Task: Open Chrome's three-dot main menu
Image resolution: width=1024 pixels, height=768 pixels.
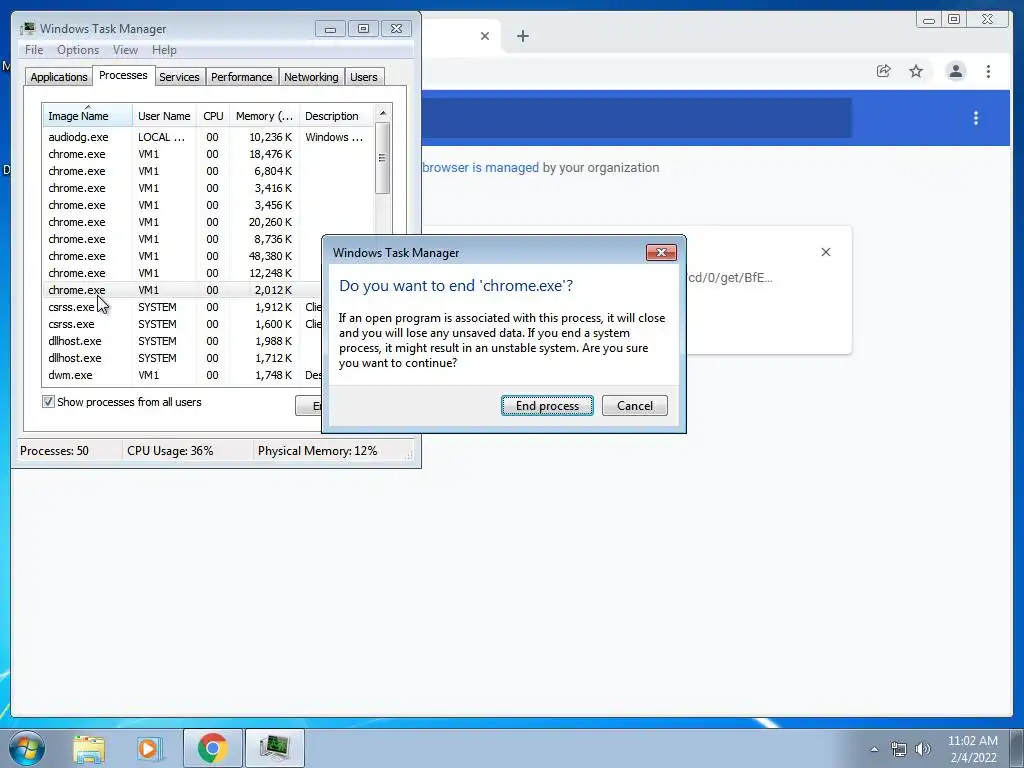Action: (x=988, y=71)
